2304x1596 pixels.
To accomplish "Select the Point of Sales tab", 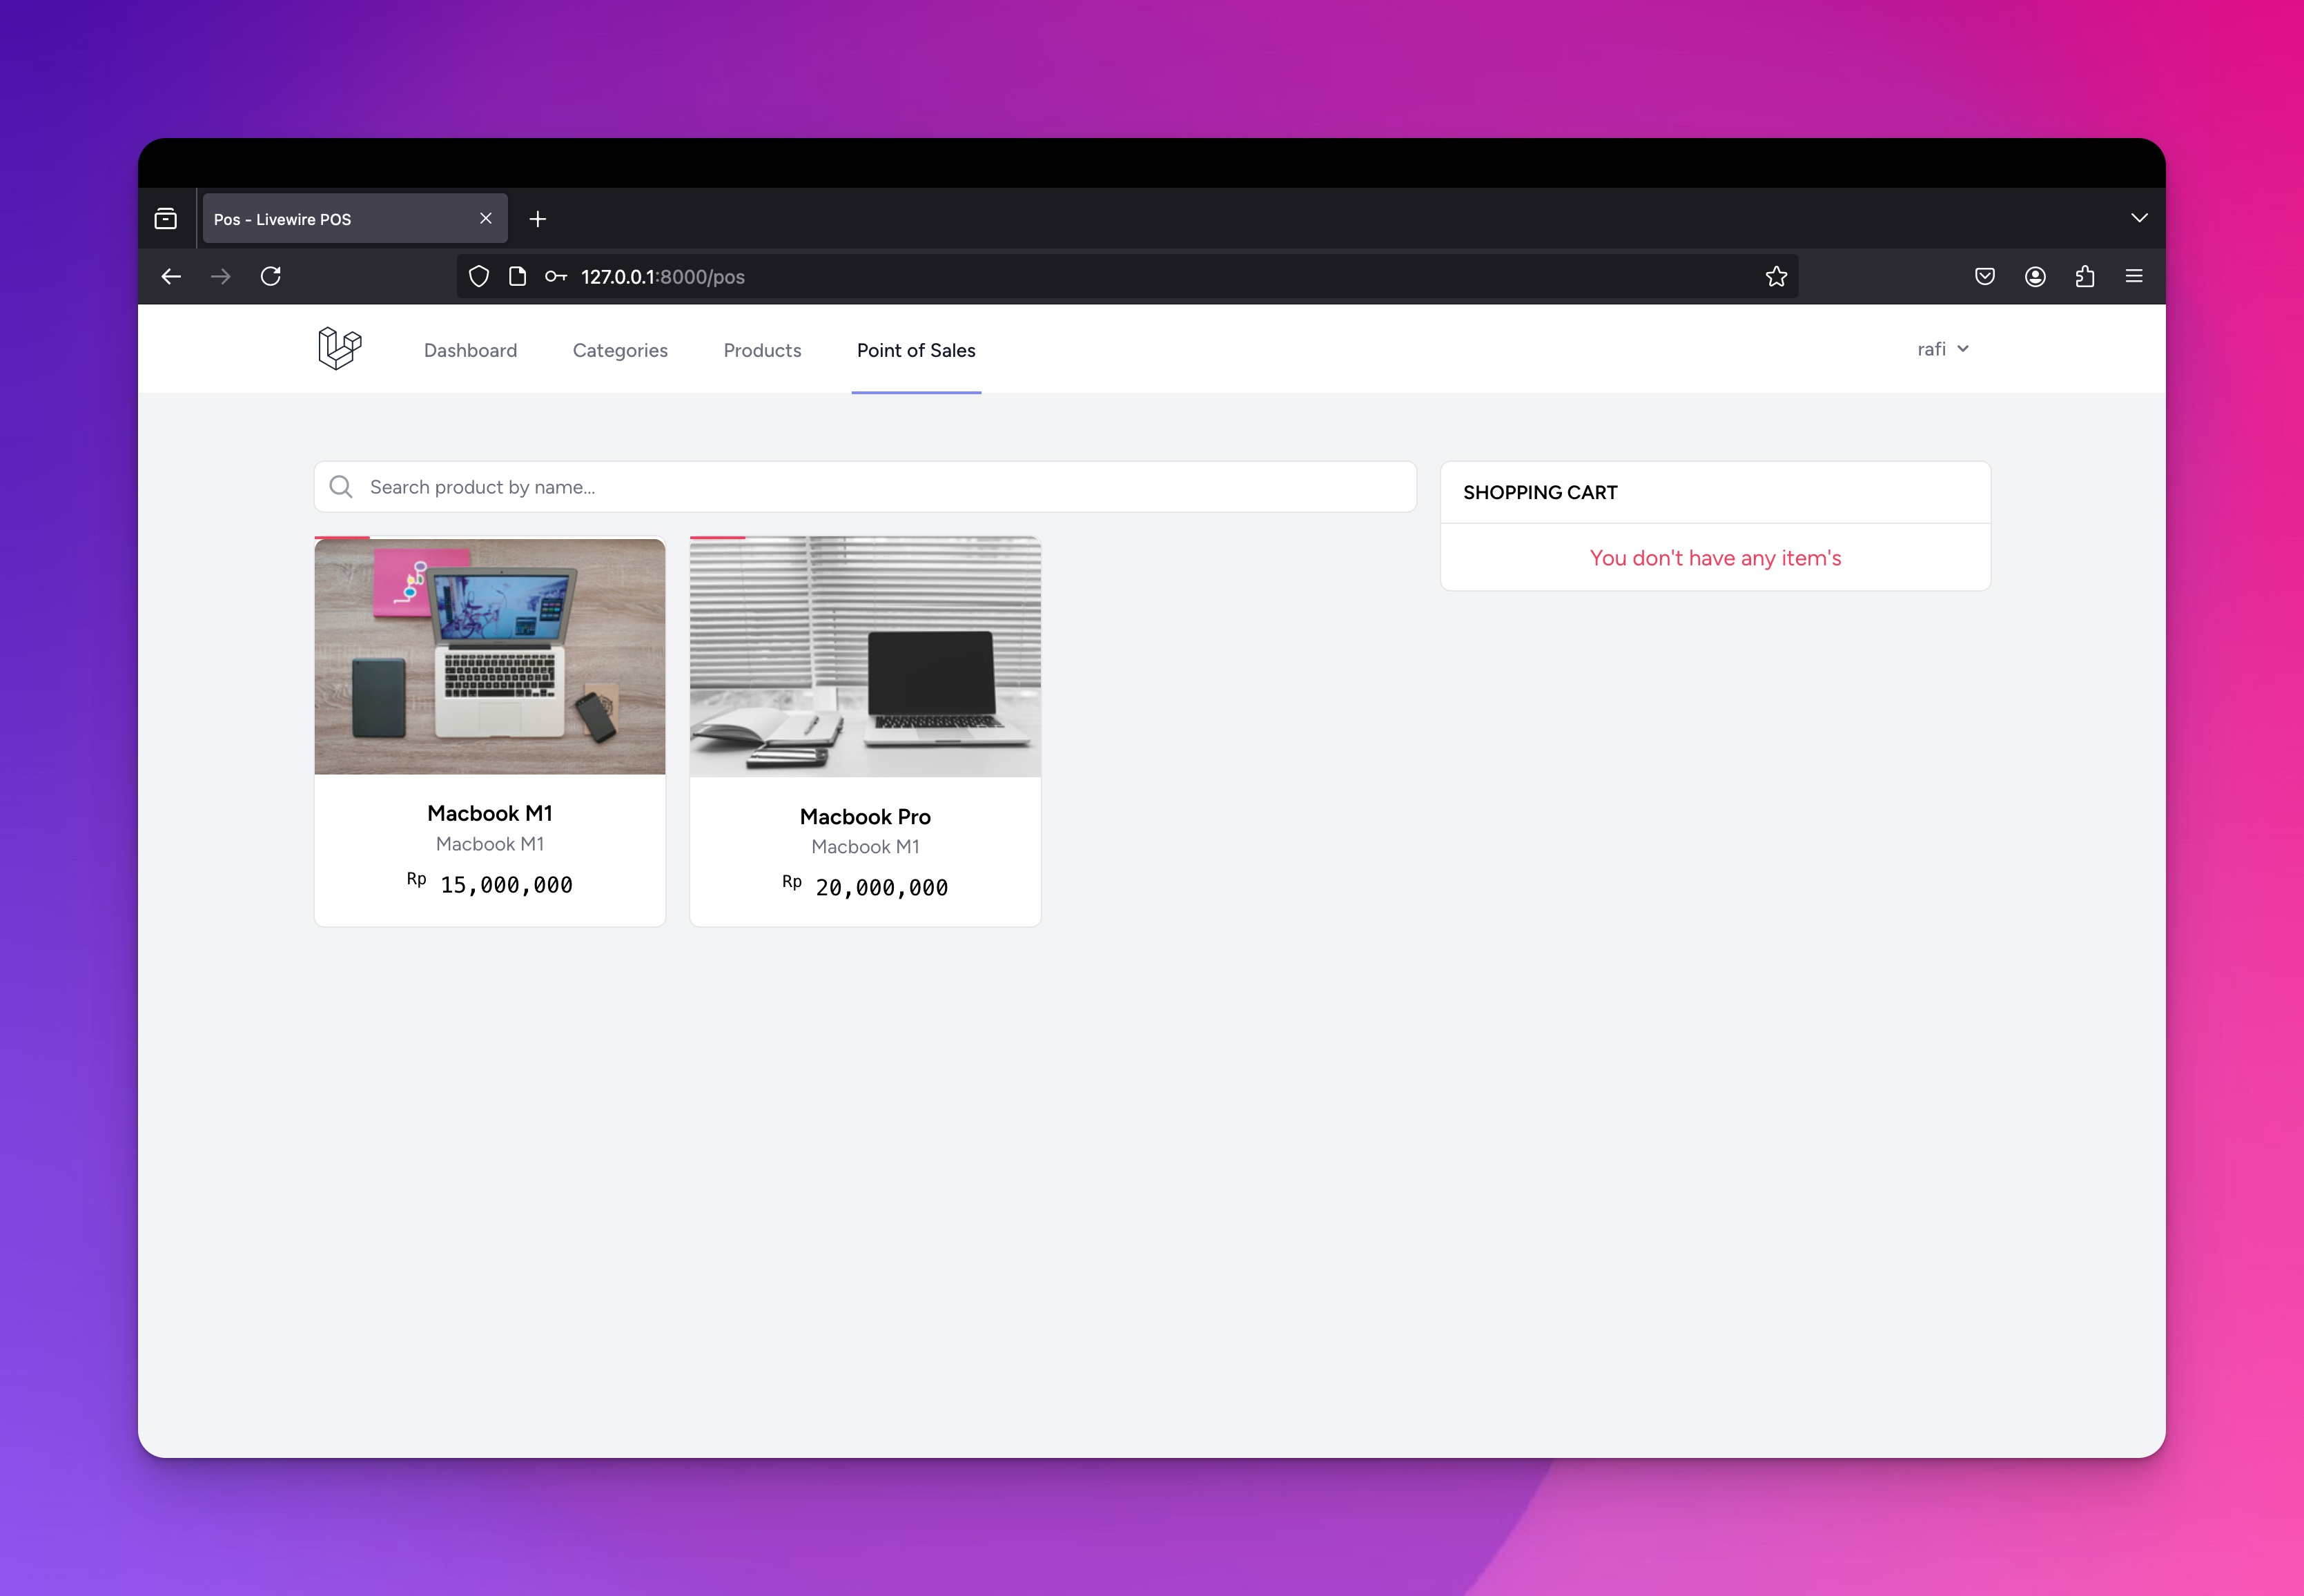I will point(915,350).
